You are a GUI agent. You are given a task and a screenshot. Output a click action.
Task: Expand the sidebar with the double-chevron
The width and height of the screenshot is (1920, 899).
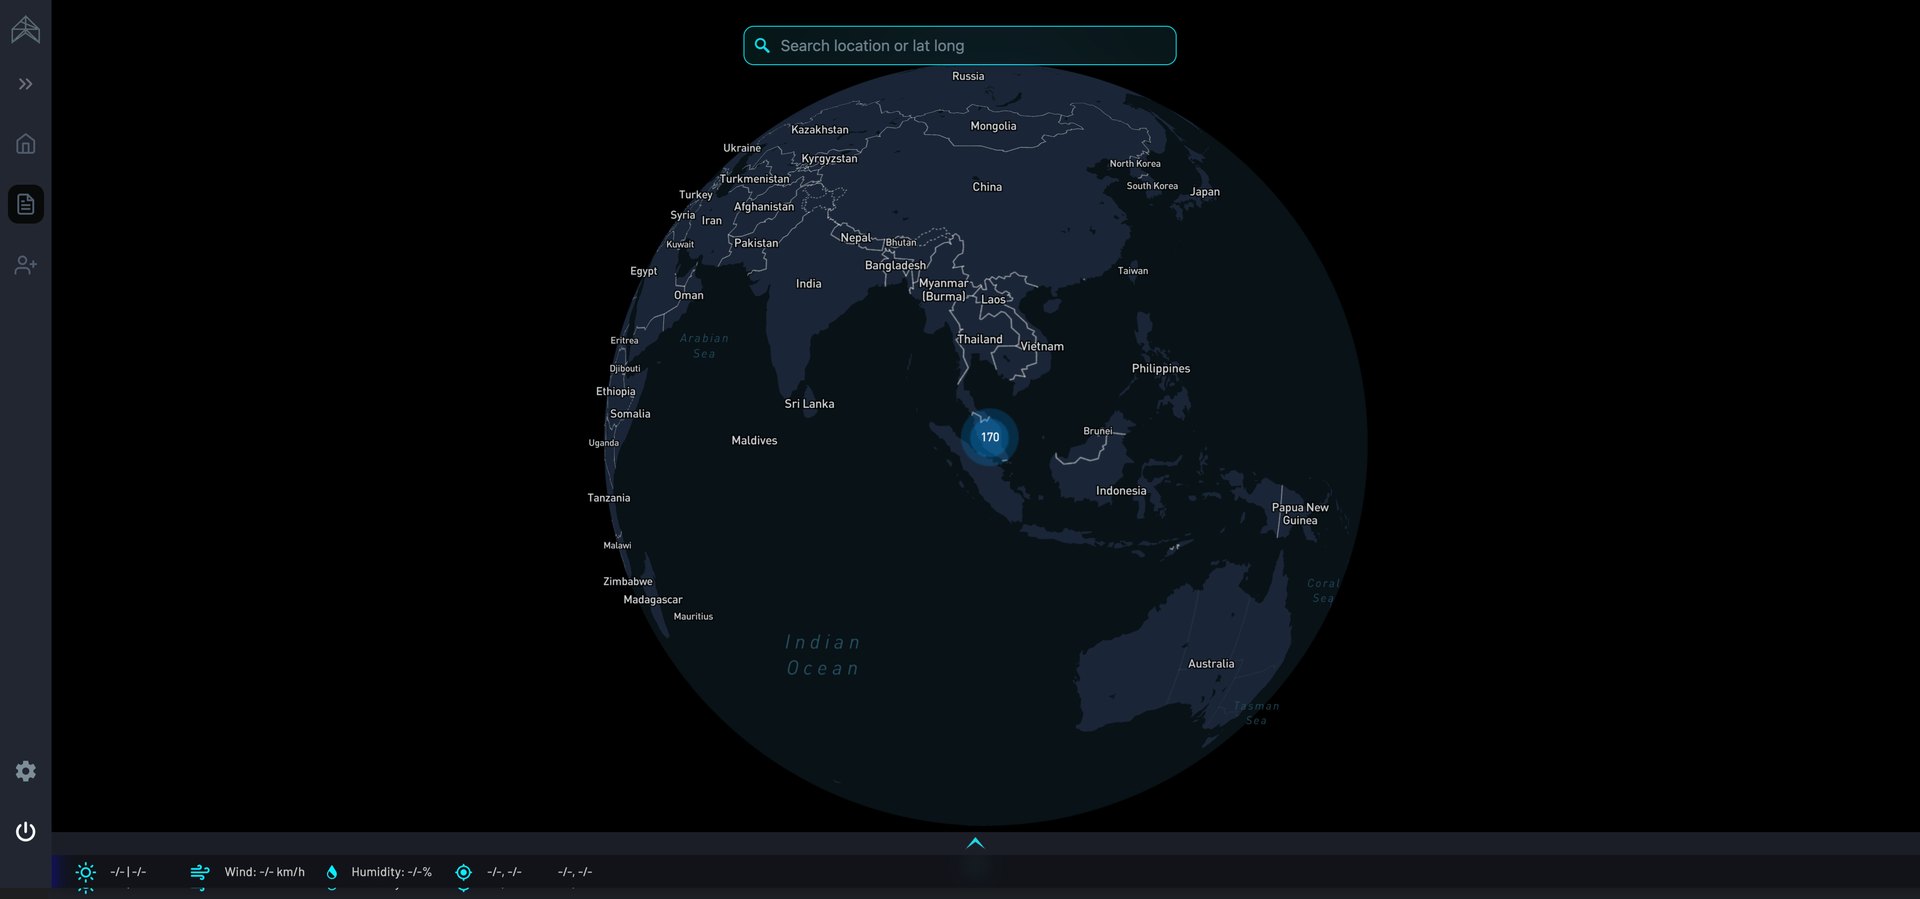(x=26, y=84)
